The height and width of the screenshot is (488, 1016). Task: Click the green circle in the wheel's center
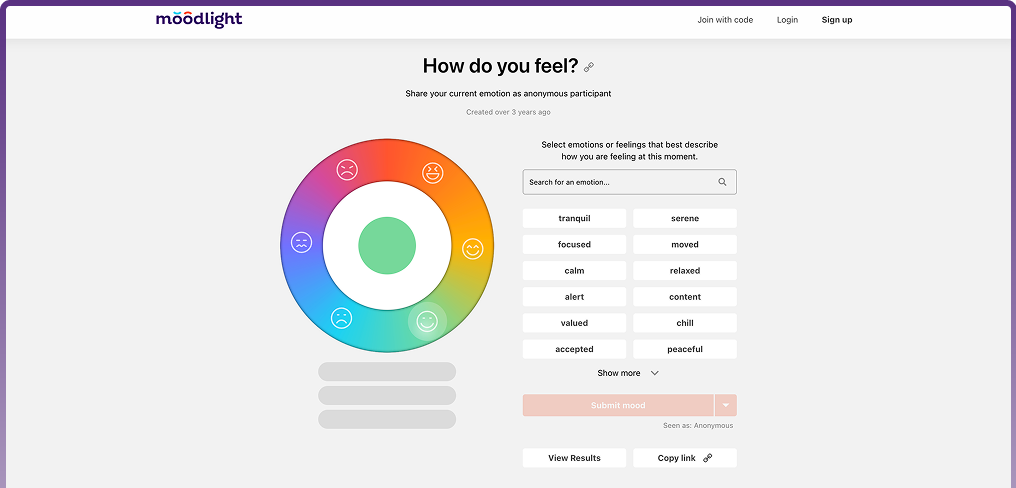coord(387,245)
